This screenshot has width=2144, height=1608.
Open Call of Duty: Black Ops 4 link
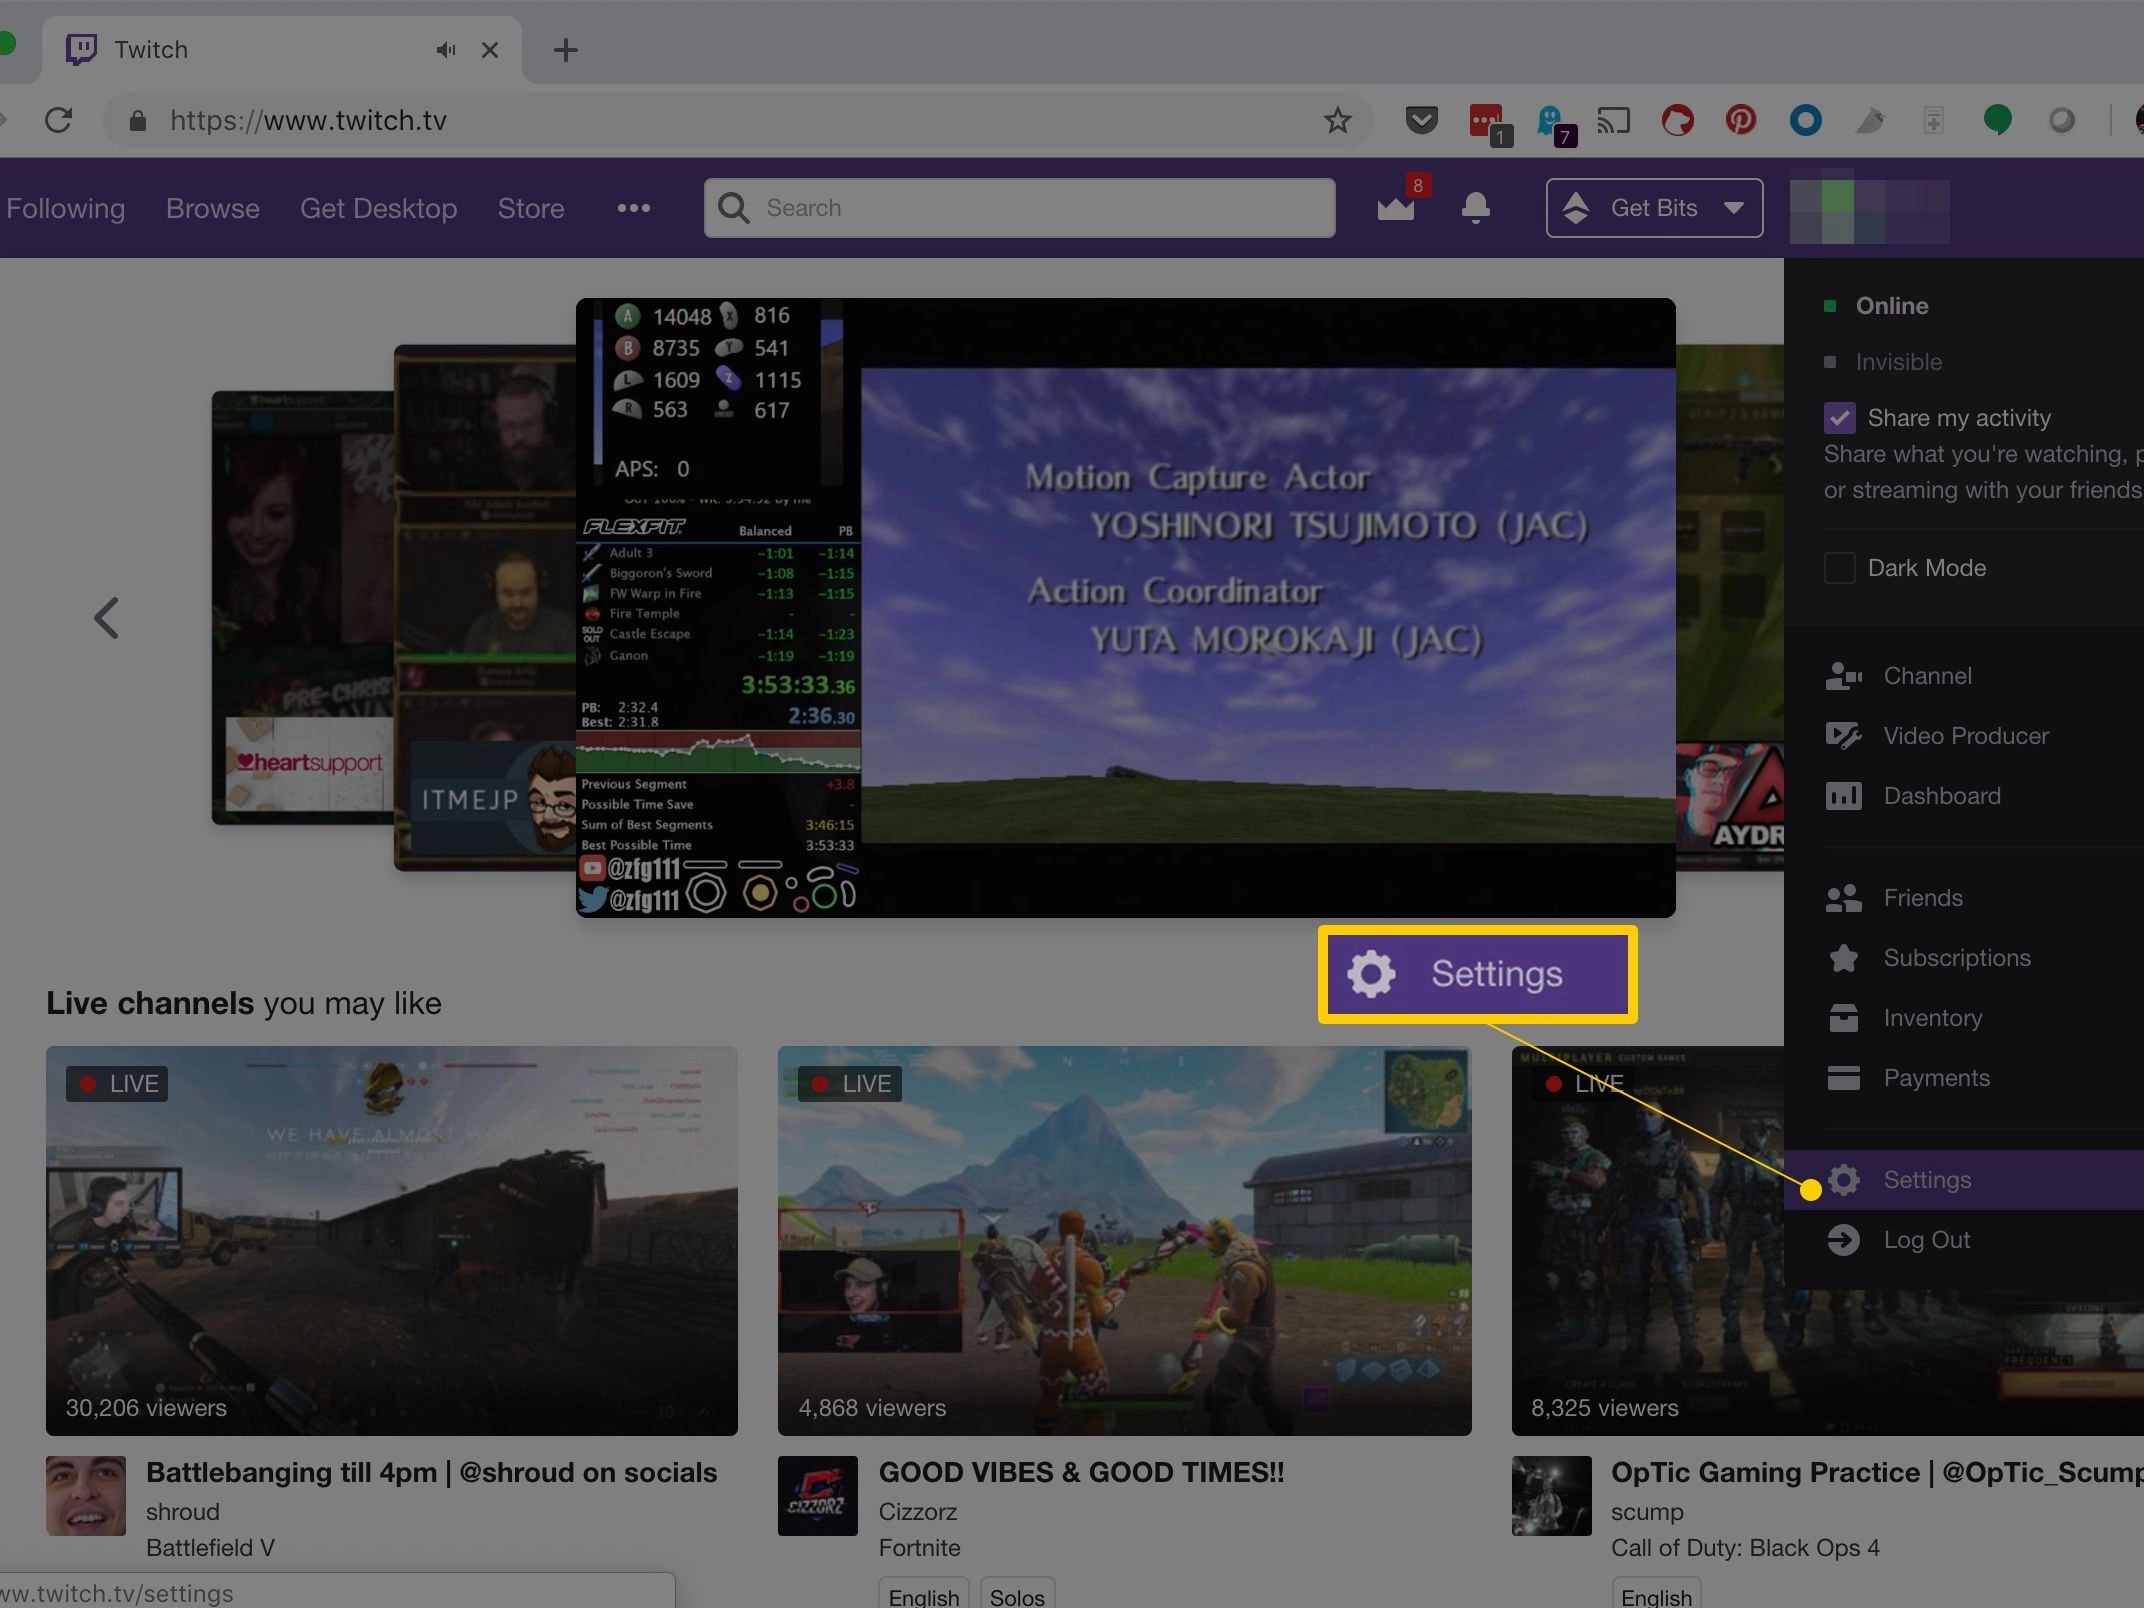coord(1745,1548)
